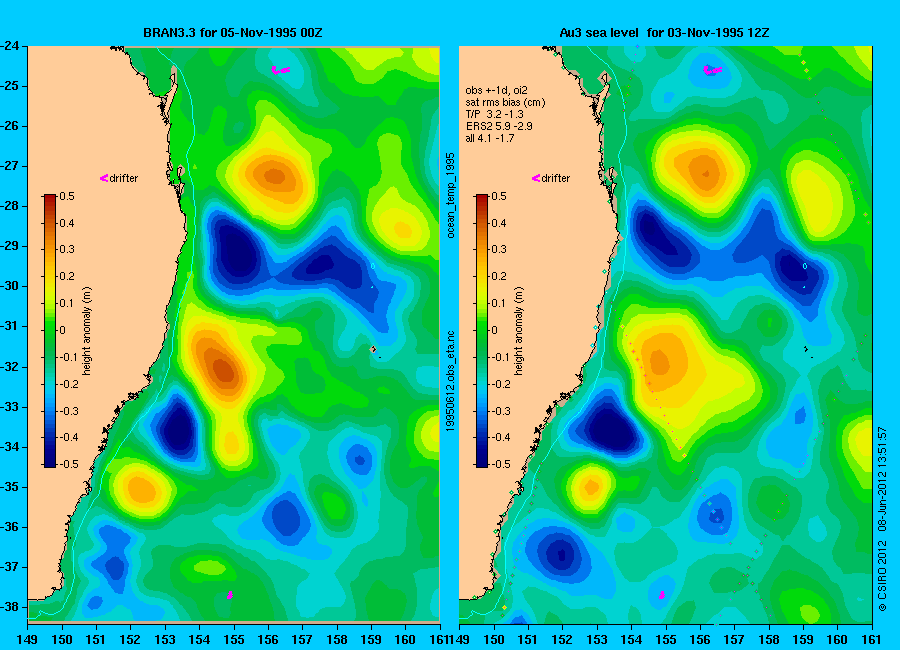Screen dimensions: 900x650
Task: Click longitude label 152 under BRAN3.3 map
Action: point(131,640)
